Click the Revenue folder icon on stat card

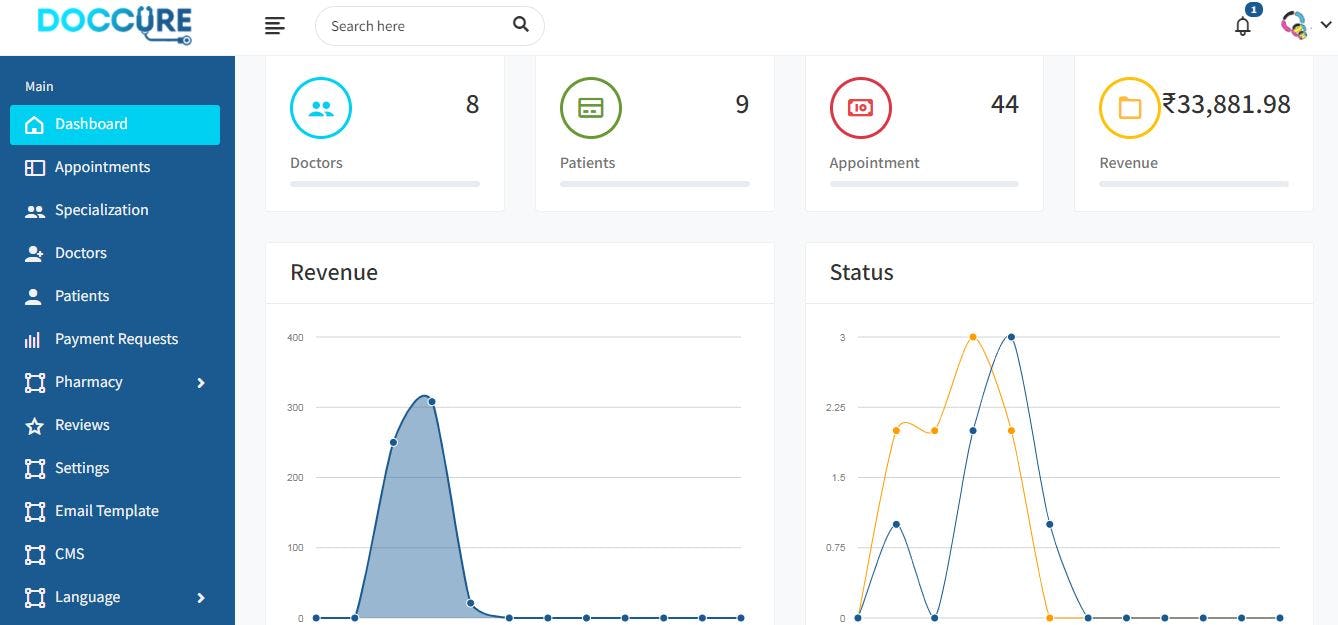tap(1129, 107)
